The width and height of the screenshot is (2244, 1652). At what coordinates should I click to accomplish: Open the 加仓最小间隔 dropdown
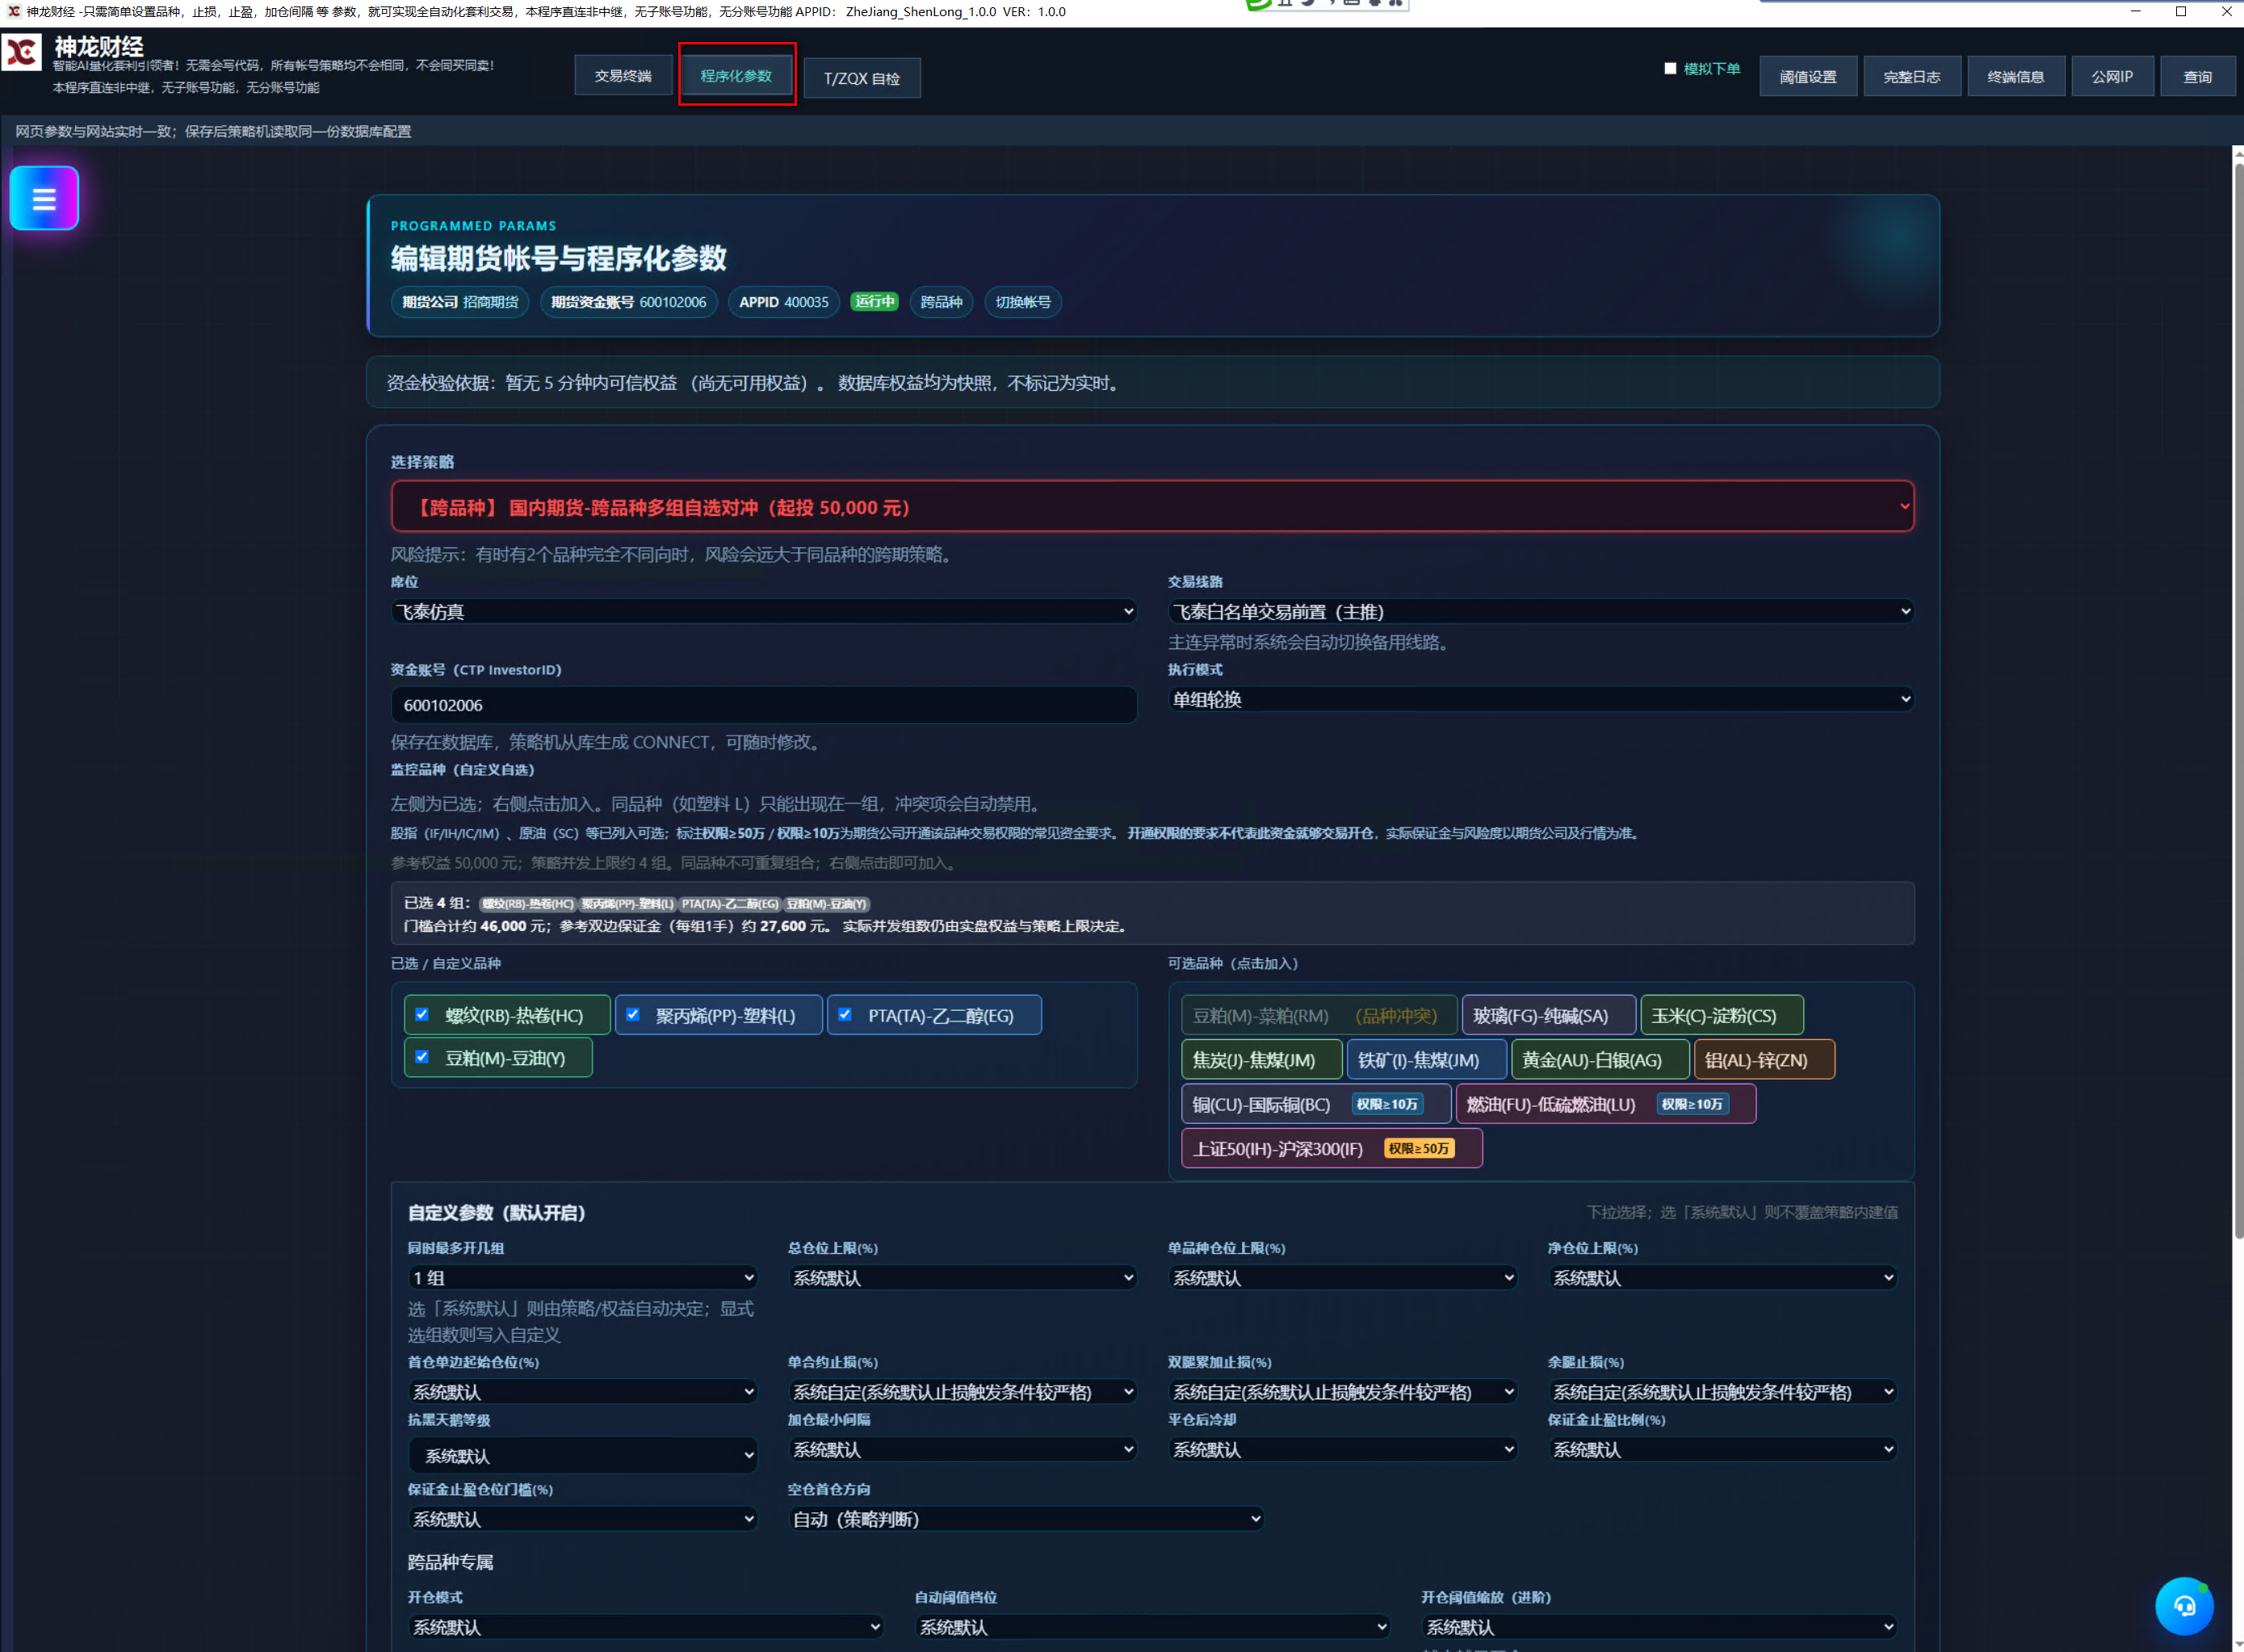pyautogui.click(x=962, y=1449)
